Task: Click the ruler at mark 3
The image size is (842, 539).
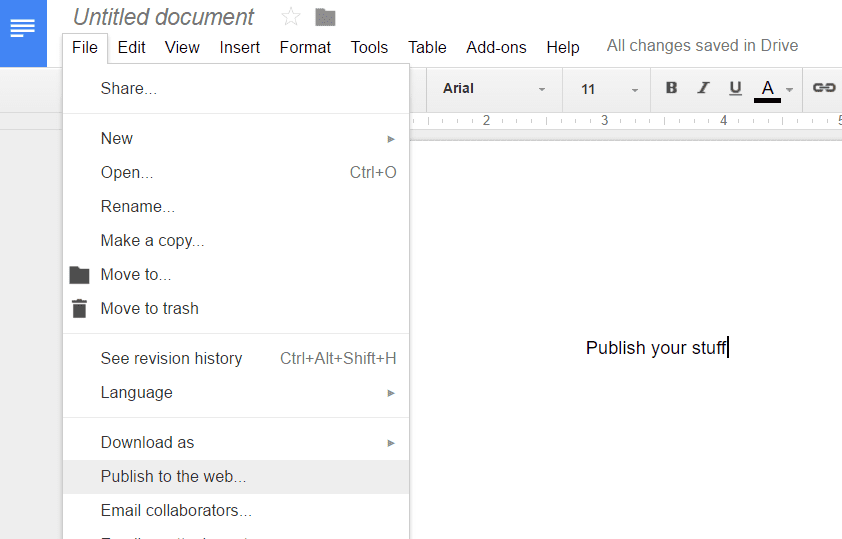Action: [x=605, y=120]
